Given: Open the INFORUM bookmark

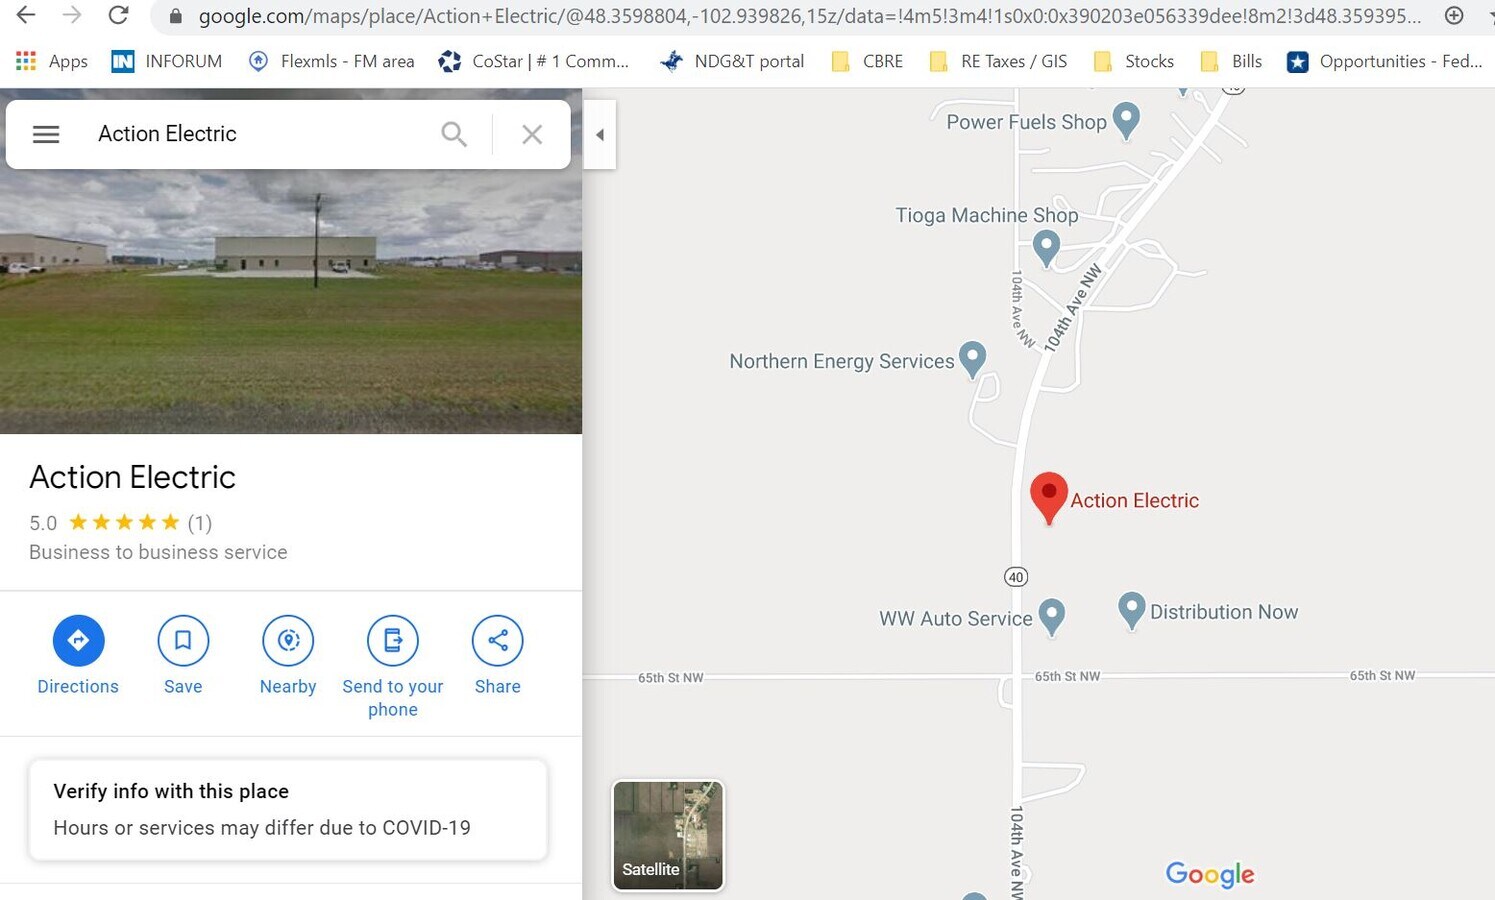Looking at the screenshot, I should (x=166, y=61).
